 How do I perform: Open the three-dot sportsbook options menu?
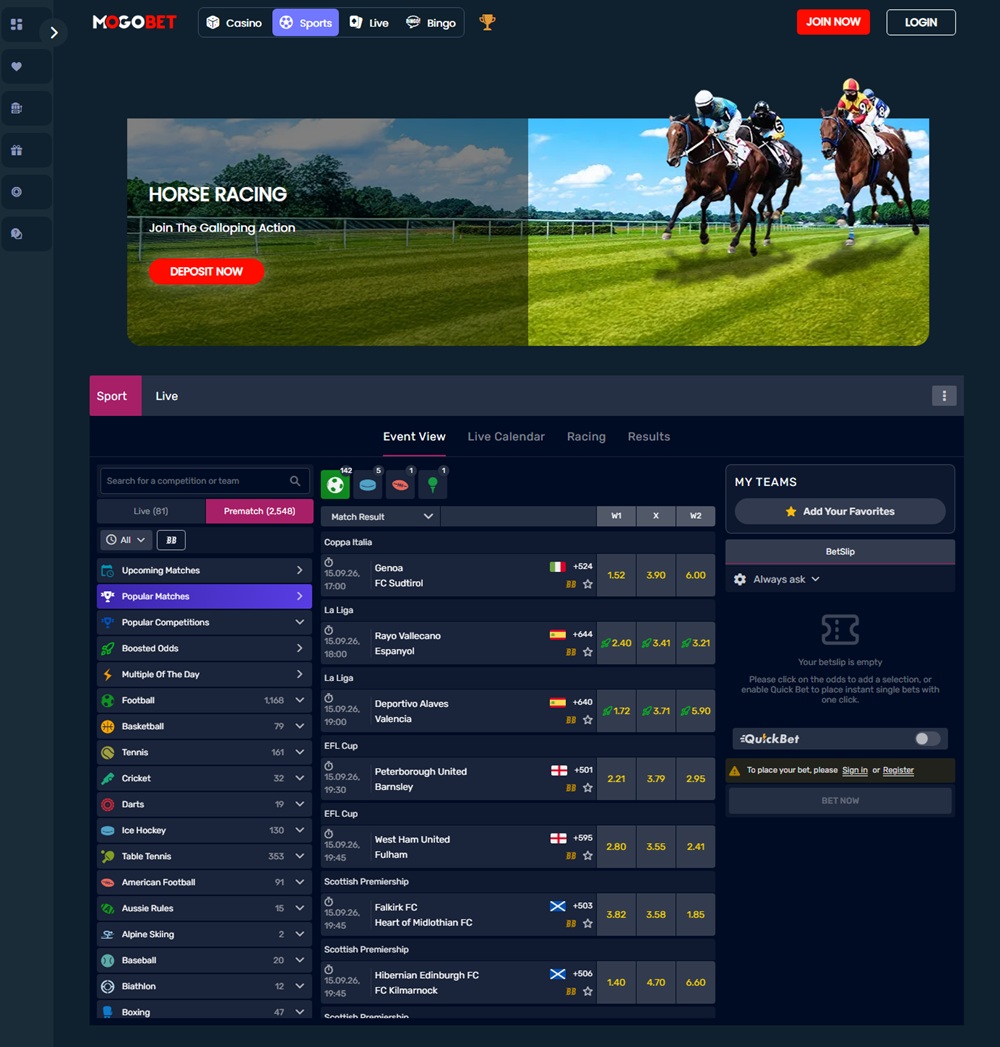coord(944,395)
